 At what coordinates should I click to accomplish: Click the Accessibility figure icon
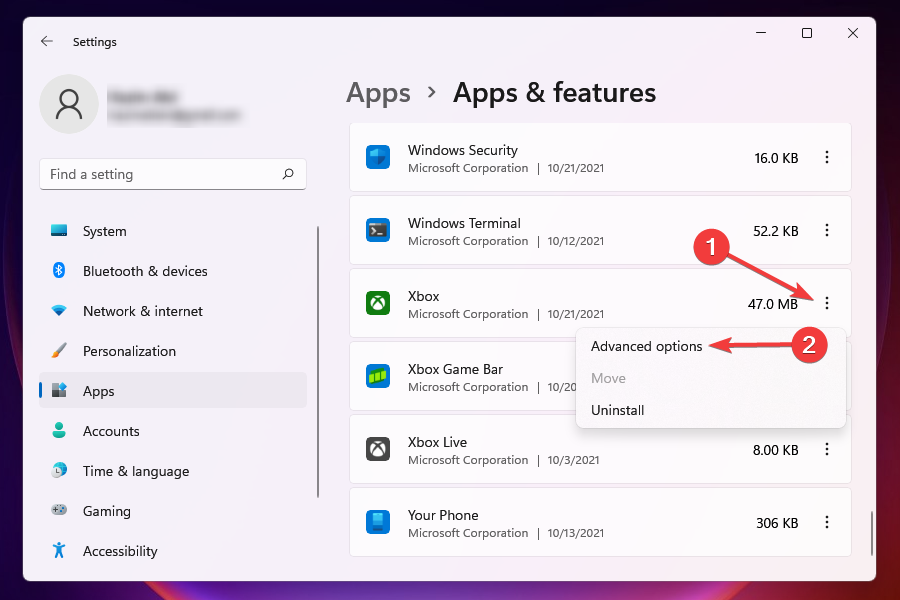(59, 550)
